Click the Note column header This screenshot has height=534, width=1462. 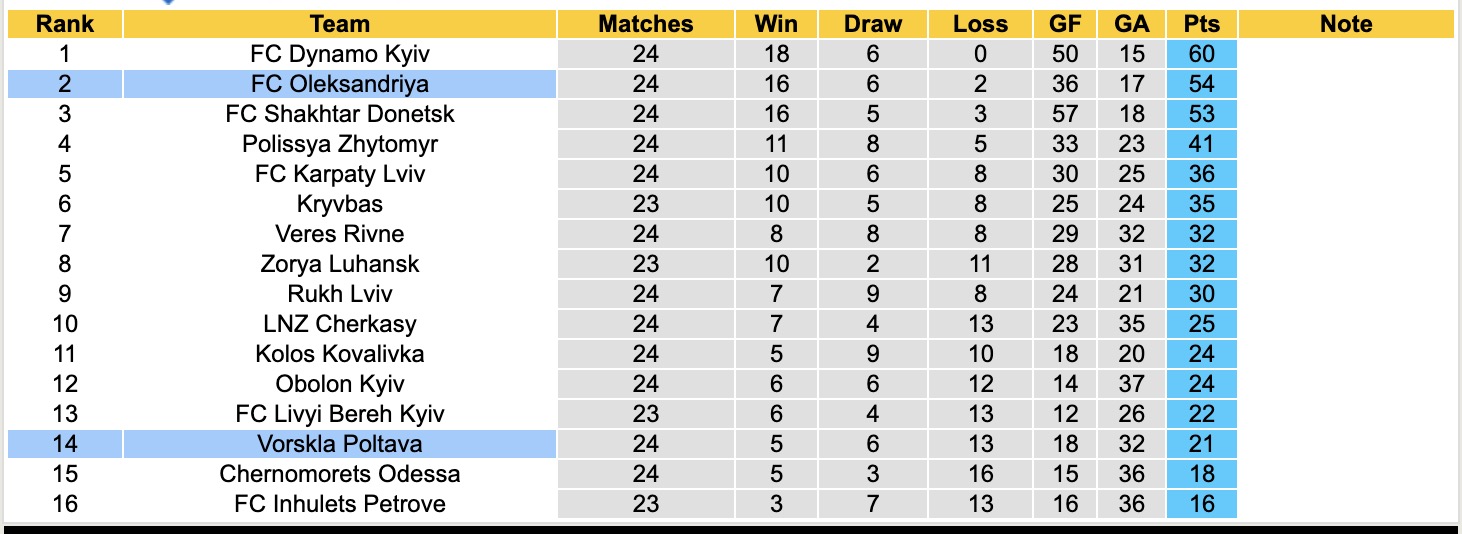(x=1346, y=24)
